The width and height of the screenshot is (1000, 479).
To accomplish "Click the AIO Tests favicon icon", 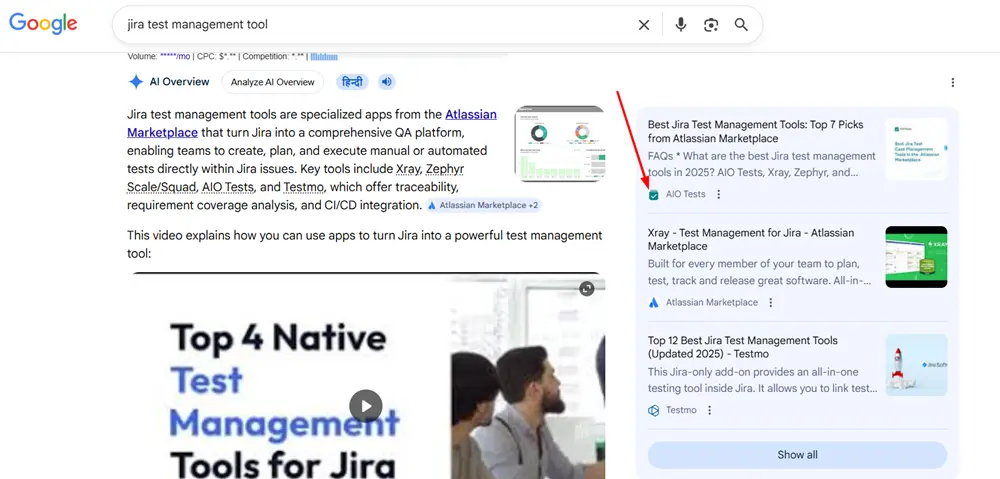I will click(653, 195).
